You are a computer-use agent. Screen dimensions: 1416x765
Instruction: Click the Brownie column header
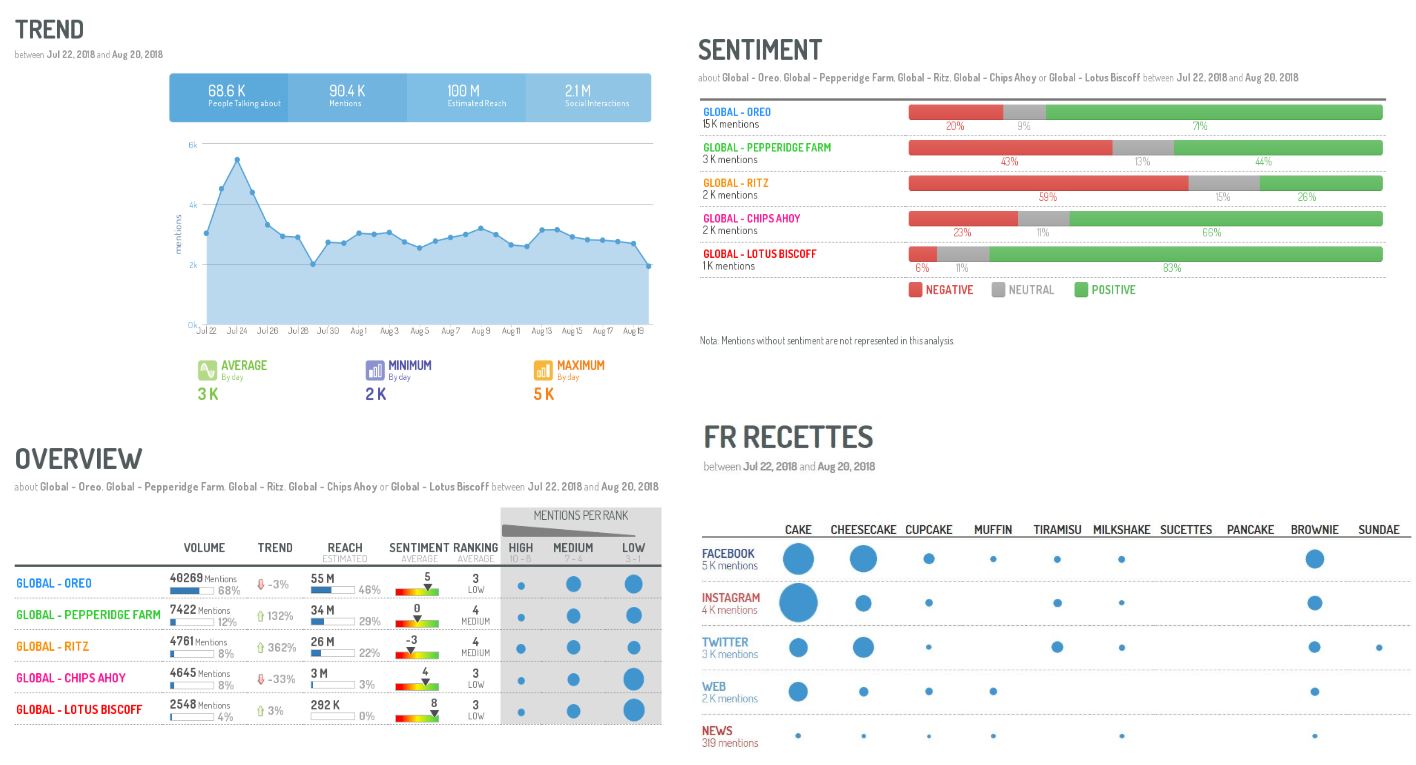(x=1315, y=529)
